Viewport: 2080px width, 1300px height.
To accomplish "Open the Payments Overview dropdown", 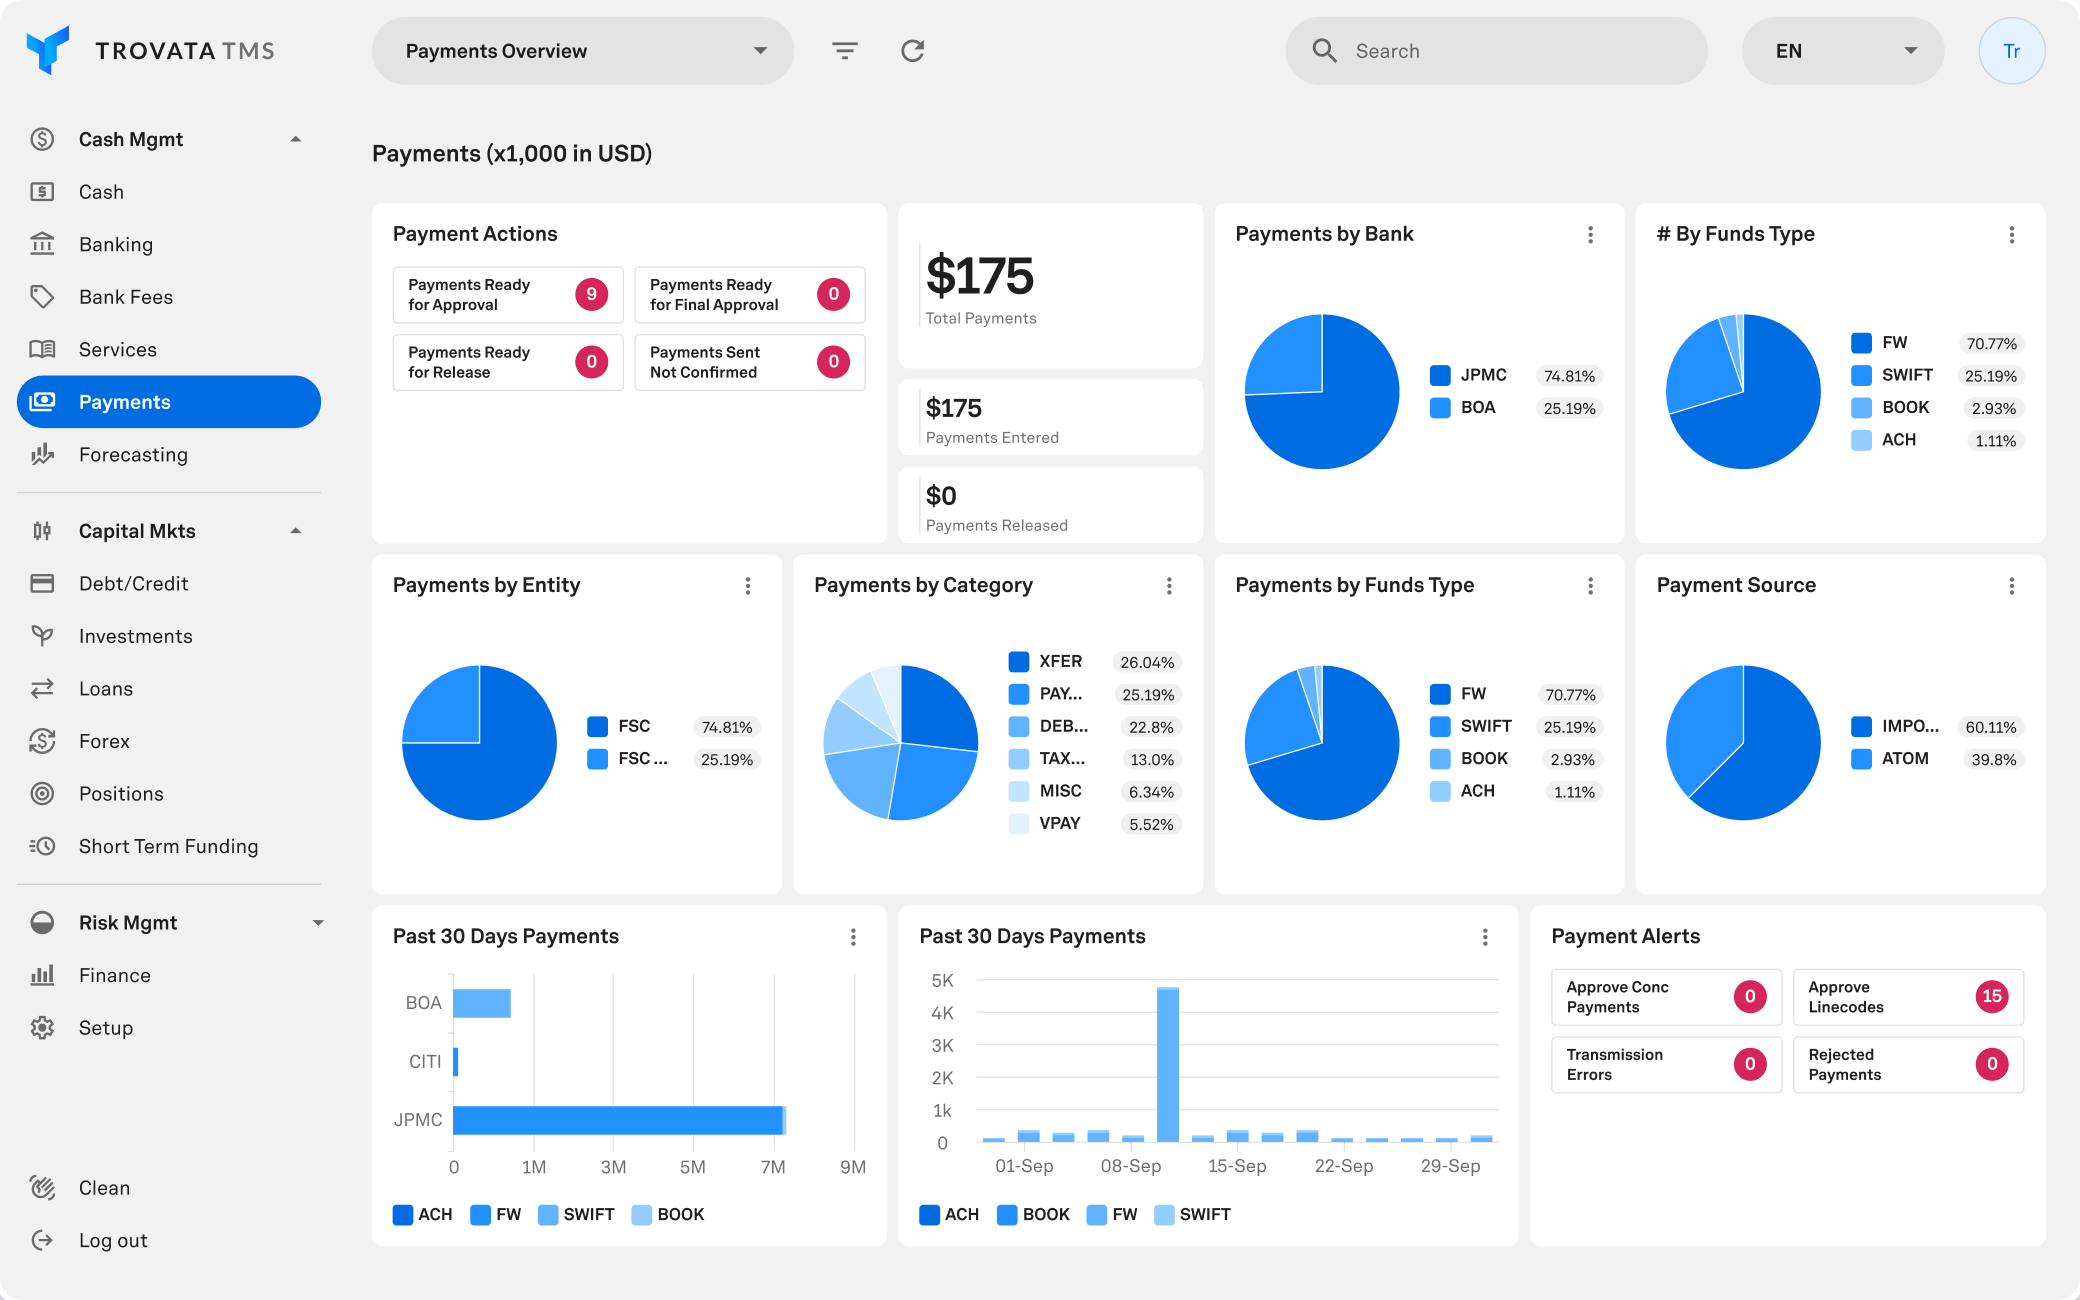I will 582,51.
